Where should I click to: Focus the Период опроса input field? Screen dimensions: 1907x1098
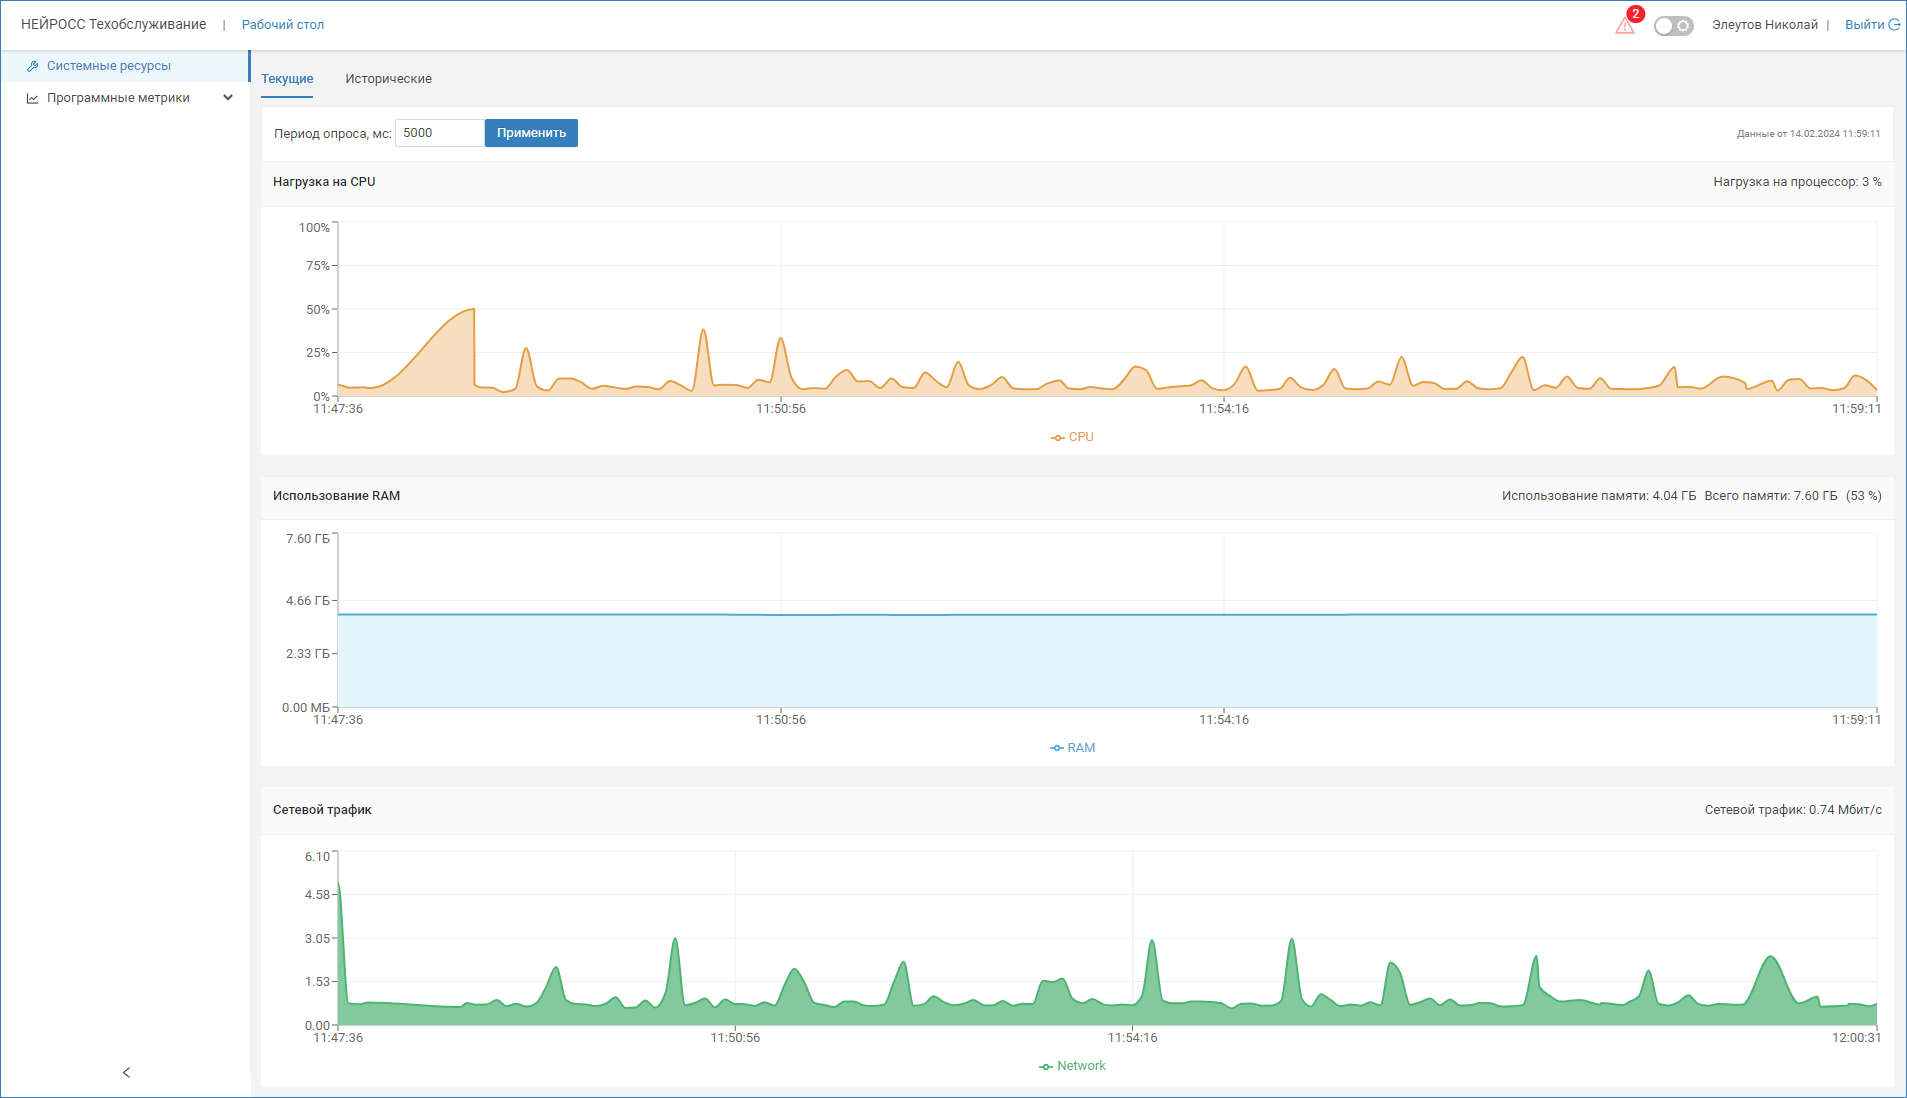[440, 133]
